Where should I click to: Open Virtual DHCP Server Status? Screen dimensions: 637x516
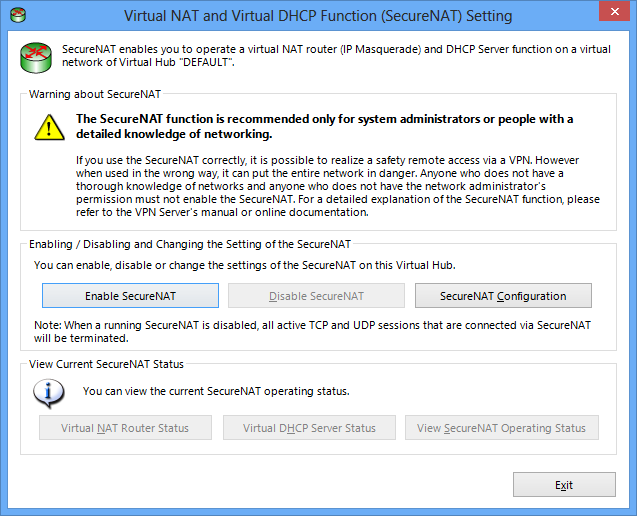point(309,428)
